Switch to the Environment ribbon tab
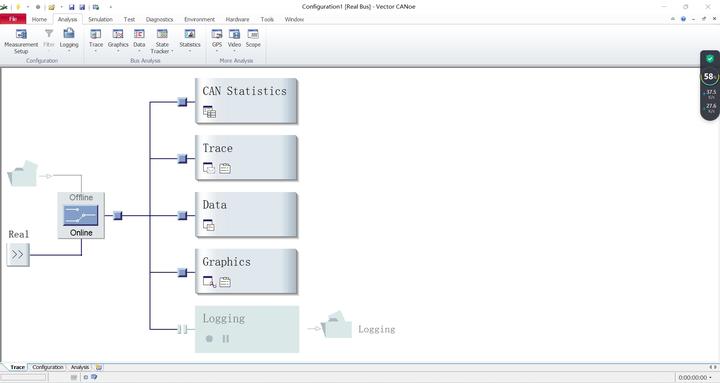The width and height of the screenshot is (720, 383). click(199, 19)
